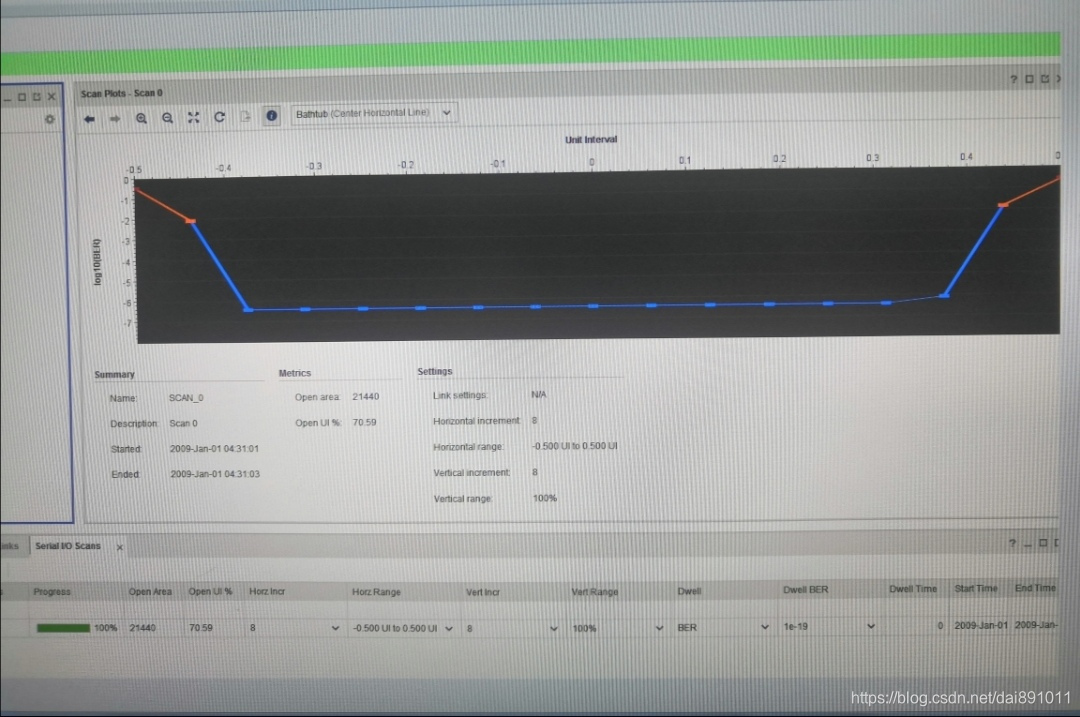Maximize the Scan Plots panel
The width and height of the screenshot is (1080, 717).
pyautogui.click(x=1029, y=79)
